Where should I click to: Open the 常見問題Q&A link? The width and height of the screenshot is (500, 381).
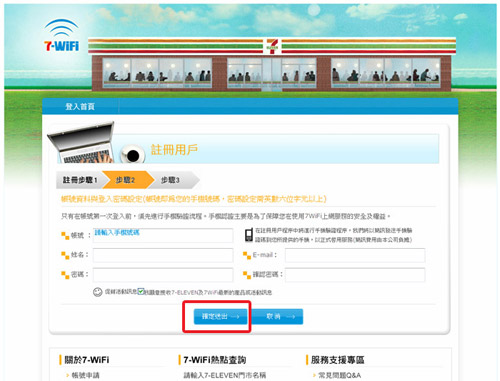pos(340,375)
